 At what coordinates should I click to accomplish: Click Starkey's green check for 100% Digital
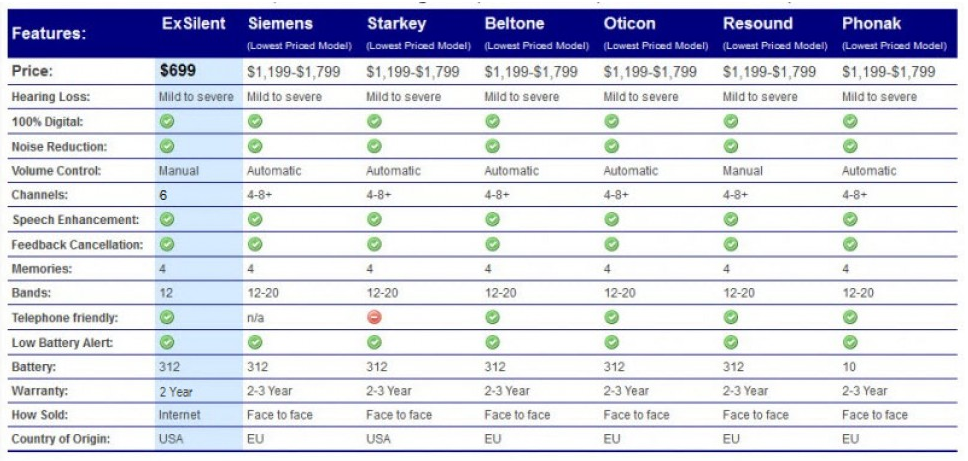[x=374, y=122]
